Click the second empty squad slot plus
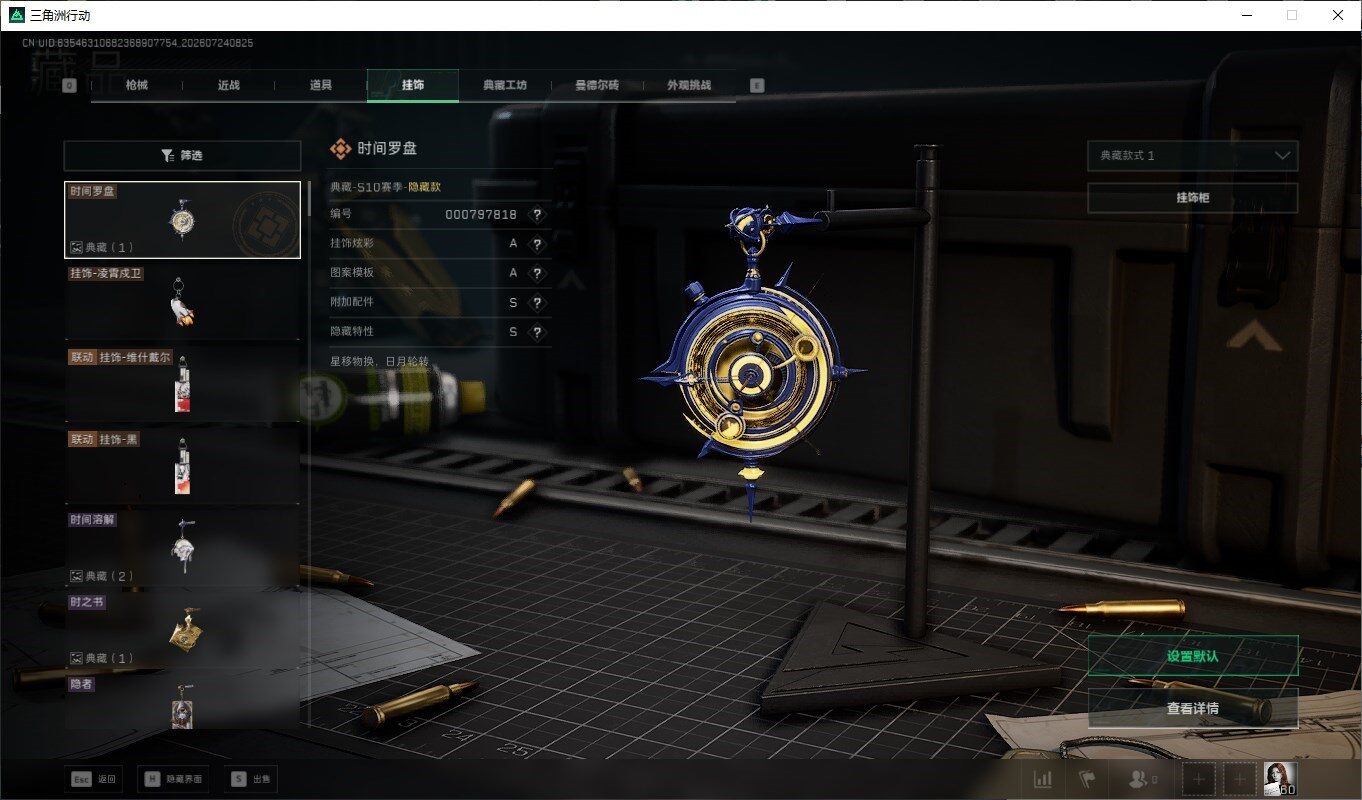 pyautogui.click(x=1239, y=779)
